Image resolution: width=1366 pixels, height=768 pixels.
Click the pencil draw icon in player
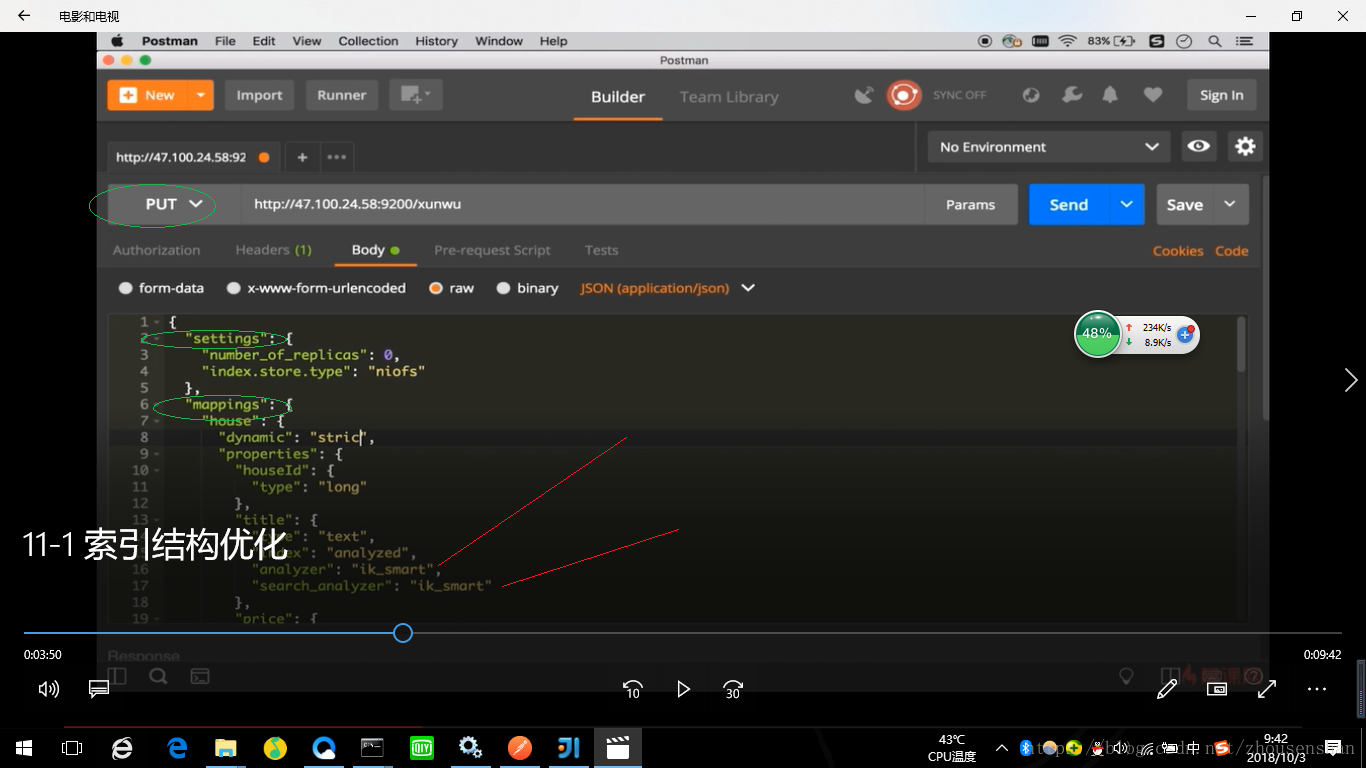1167,689
